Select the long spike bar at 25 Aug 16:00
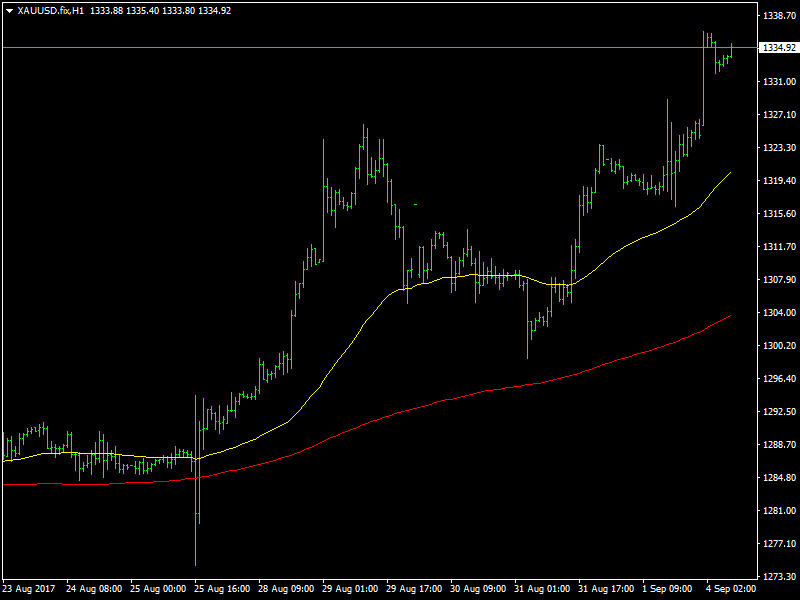 tap(195, 480)
